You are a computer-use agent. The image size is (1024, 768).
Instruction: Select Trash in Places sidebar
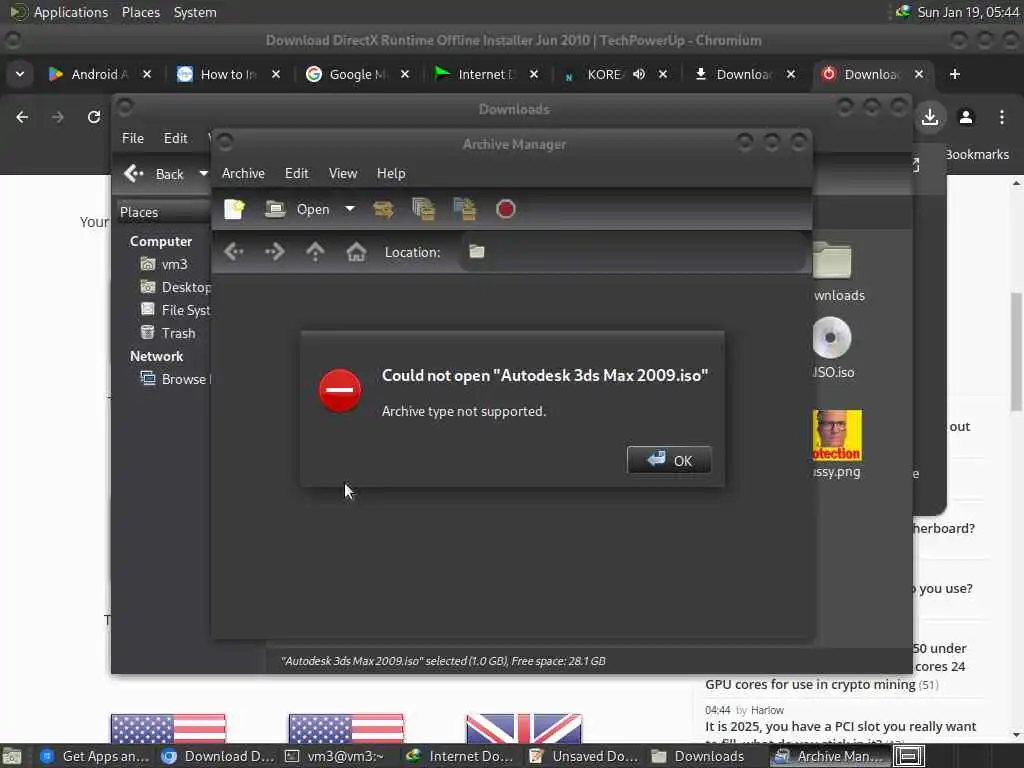tap(168, 333)
